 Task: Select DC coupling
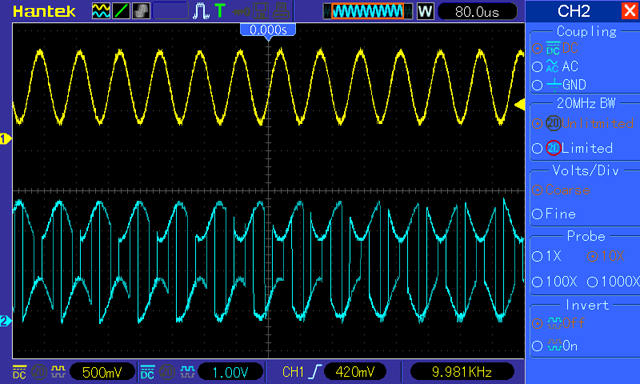556,48
